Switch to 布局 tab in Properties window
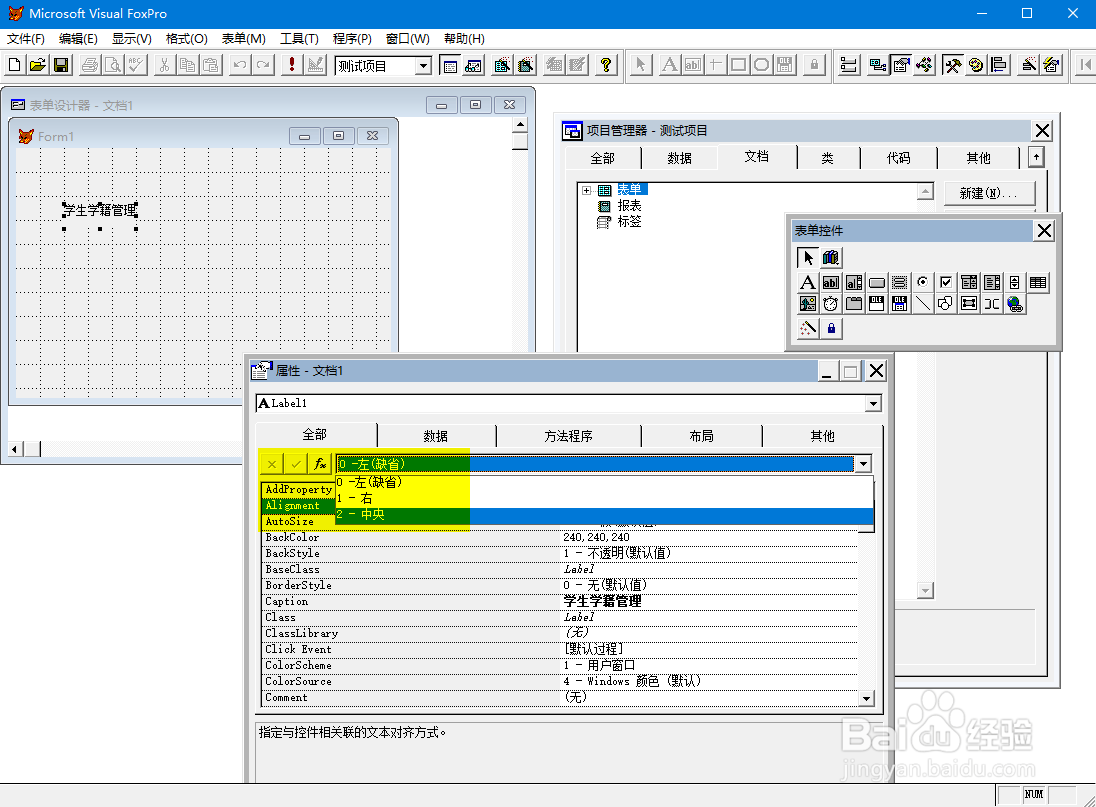This screenshot has height=807, width=1096. click(x=701, y=436)
